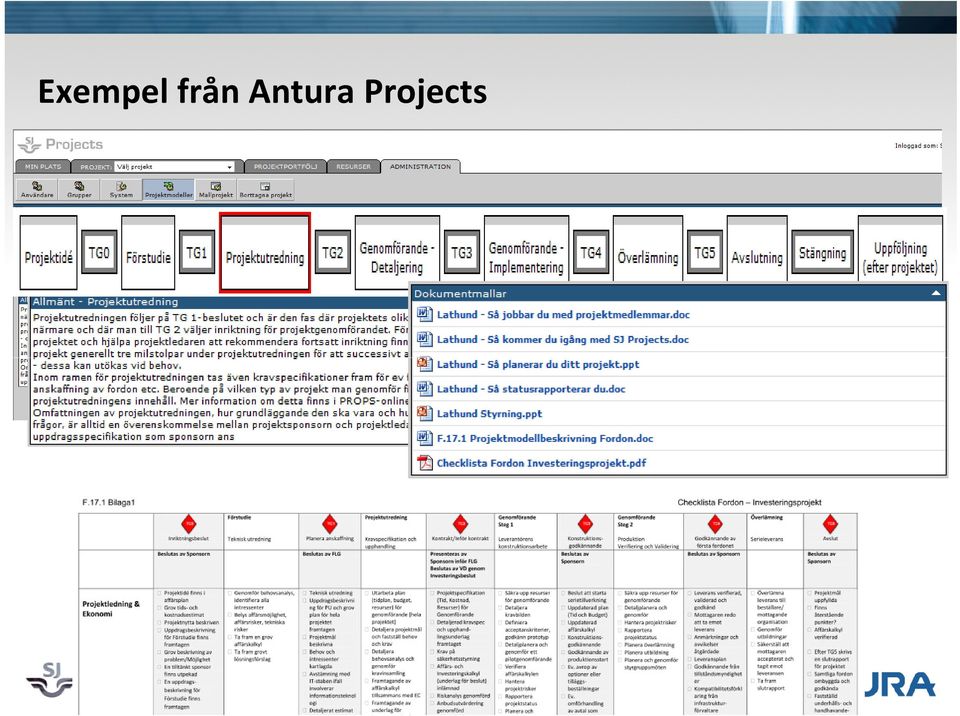Click PowerPoint icon beside Lathund Styrning.ppt
The height and width of the screenshot is (716, 960).
424,413
